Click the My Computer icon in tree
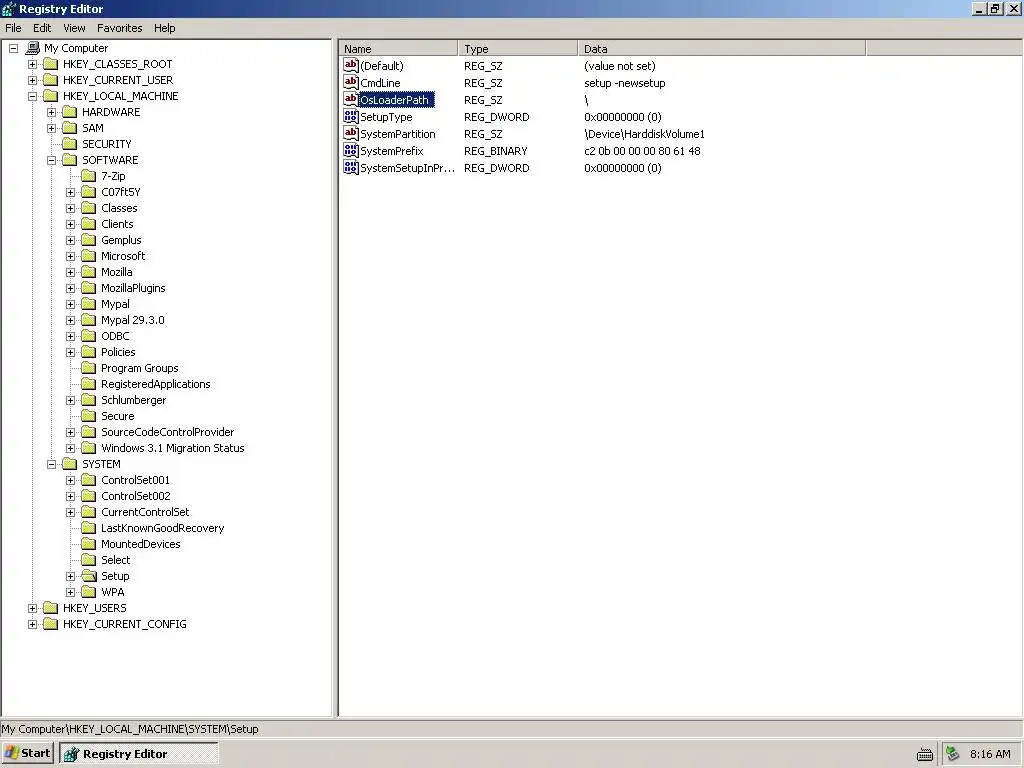This screenshot has width=1024, height=768. click(x=33, y=48)
